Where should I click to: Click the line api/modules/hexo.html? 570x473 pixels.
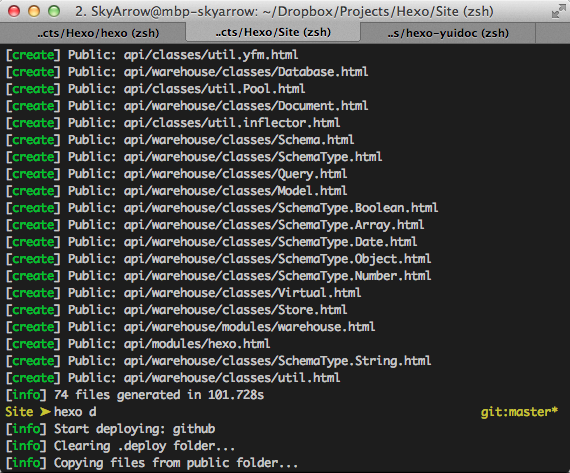coord(138,344)
